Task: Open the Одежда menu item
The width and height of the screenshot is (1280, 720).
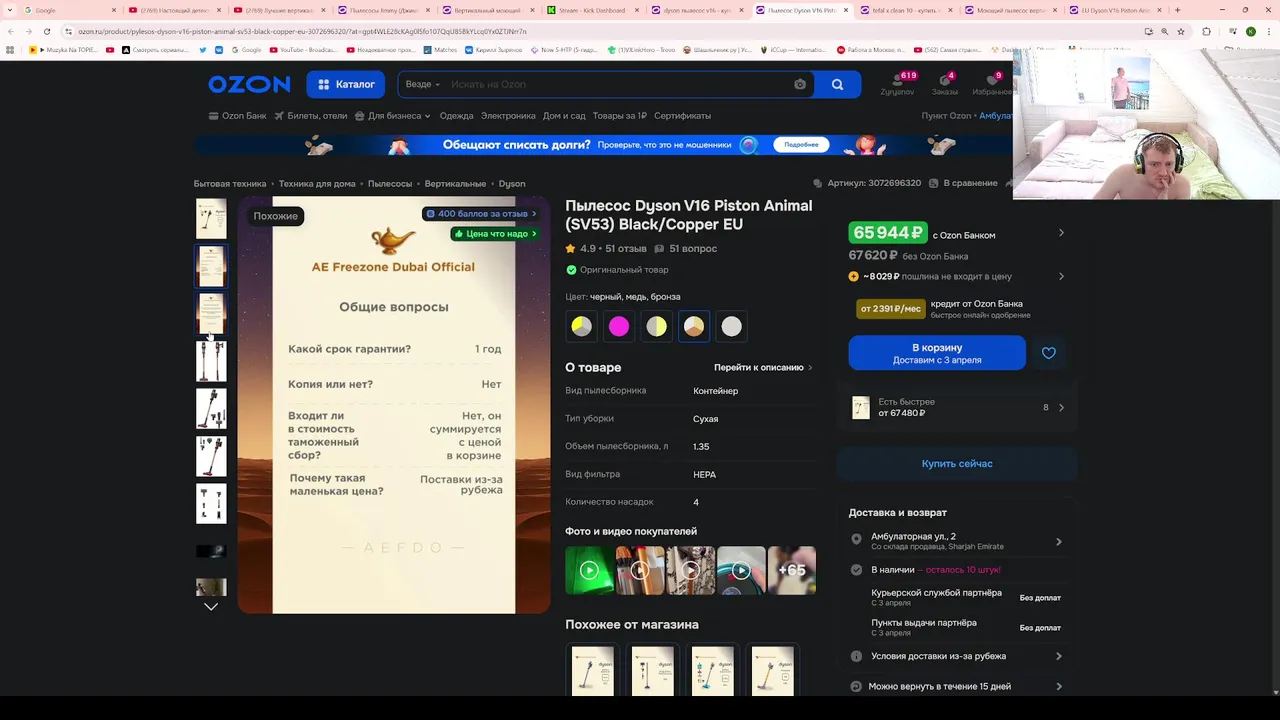Action: 456,116
